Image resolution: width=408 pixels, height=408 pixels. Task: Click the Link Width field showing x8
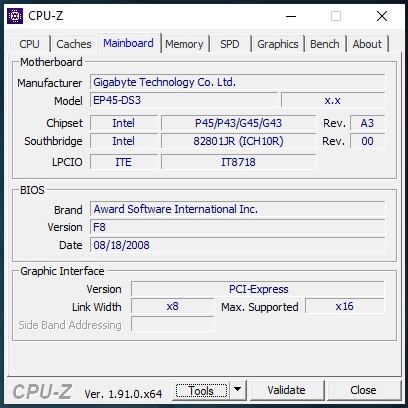172,306
